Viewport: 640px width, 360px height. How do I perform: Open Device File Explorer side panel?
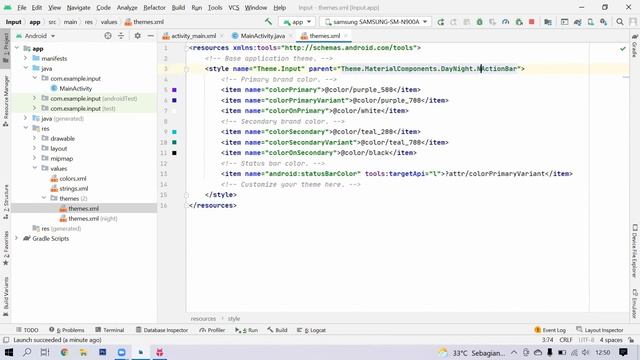click(x=635, y=251)
